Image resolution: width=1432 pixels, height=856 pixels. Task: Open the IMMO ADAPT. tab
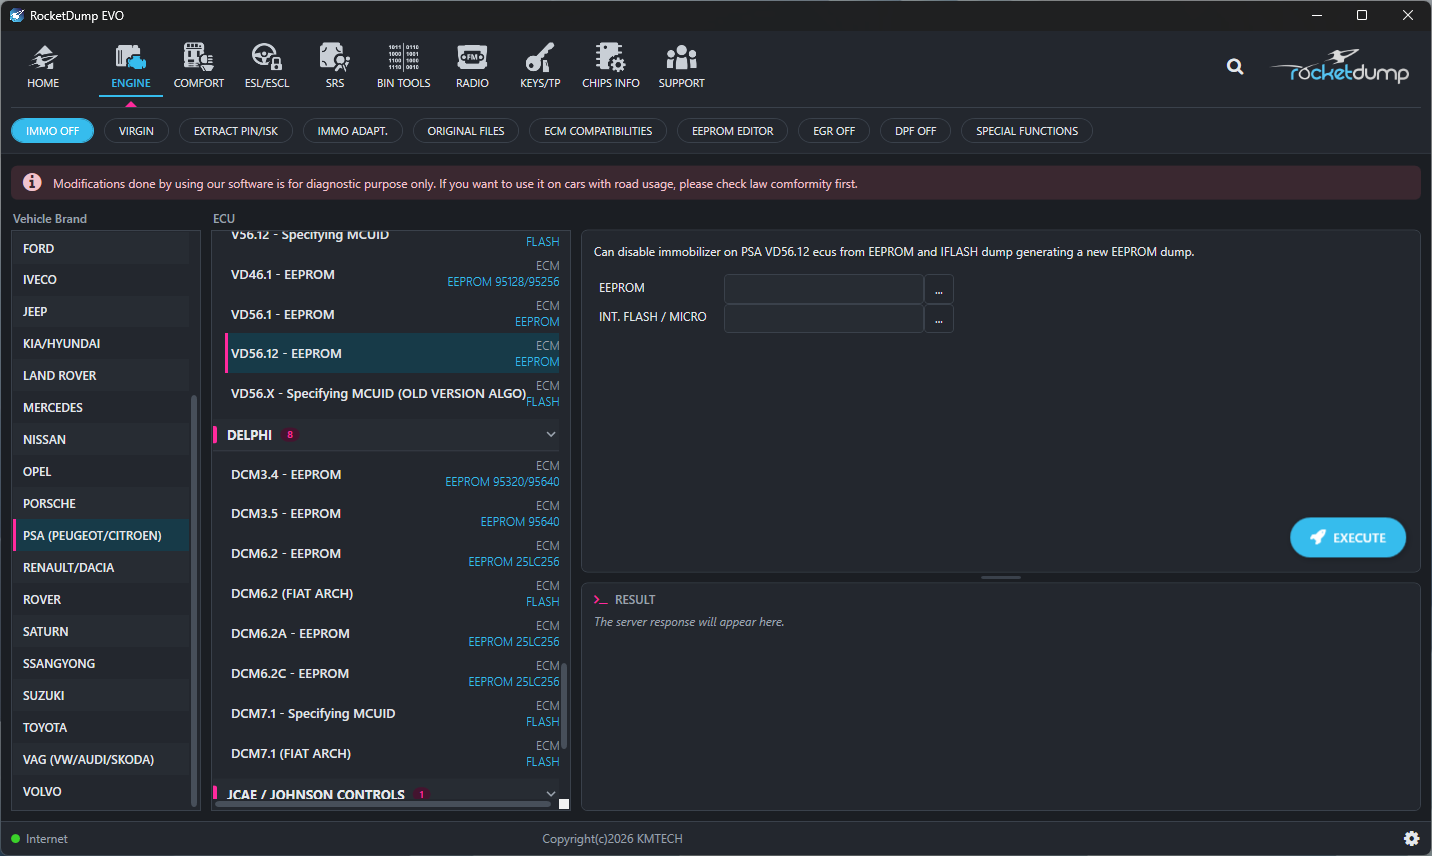[353, 131]
